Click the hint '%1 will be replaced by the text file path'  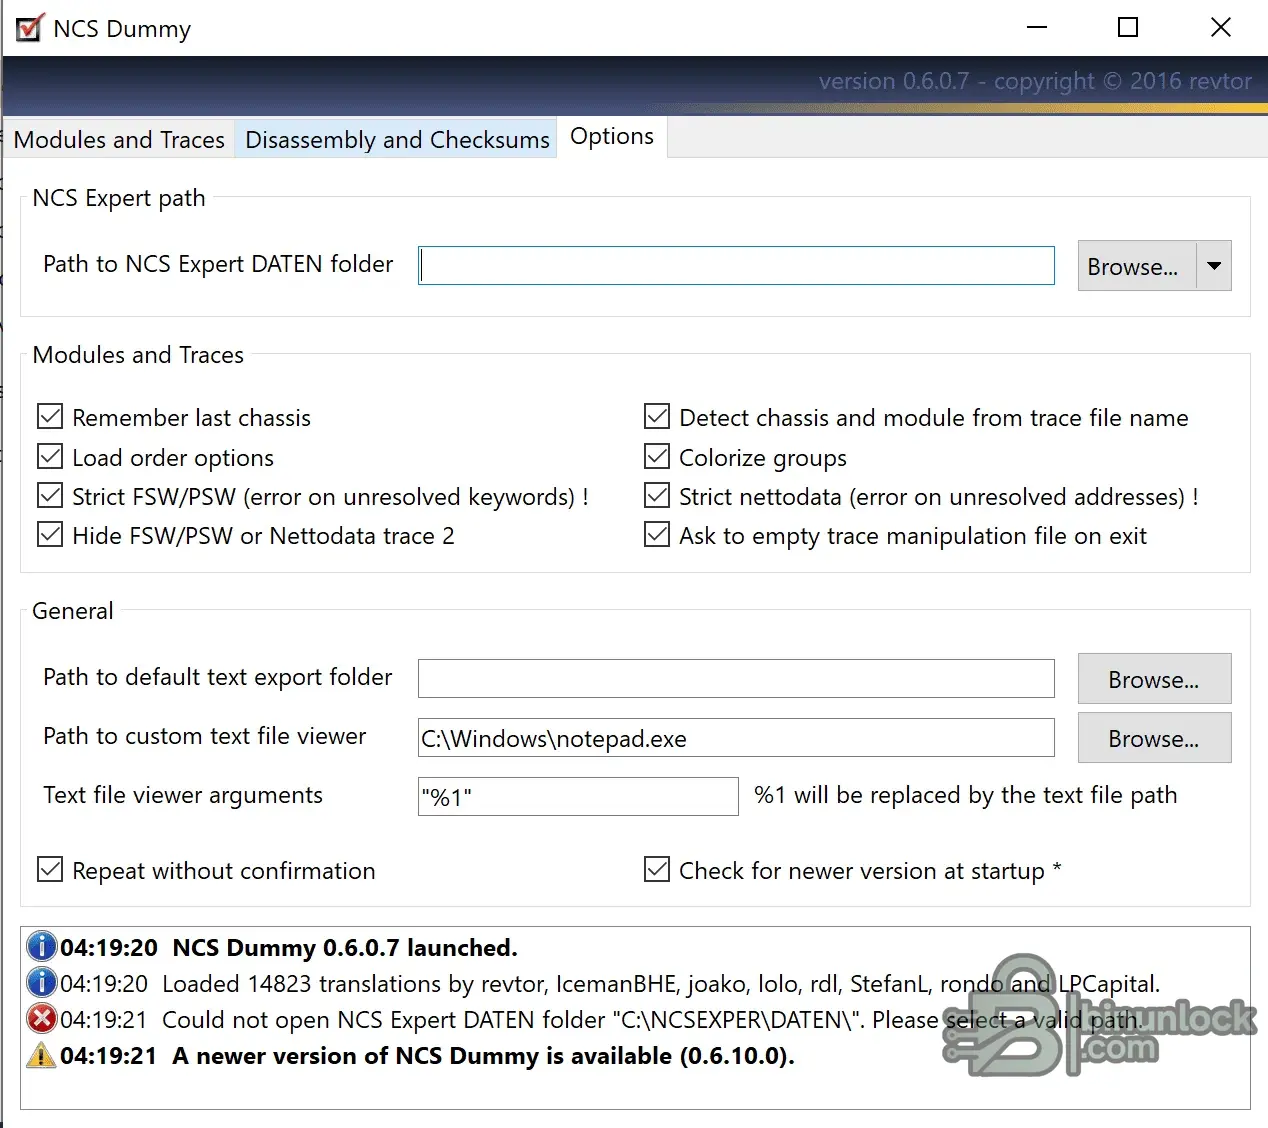click(965, 795)
